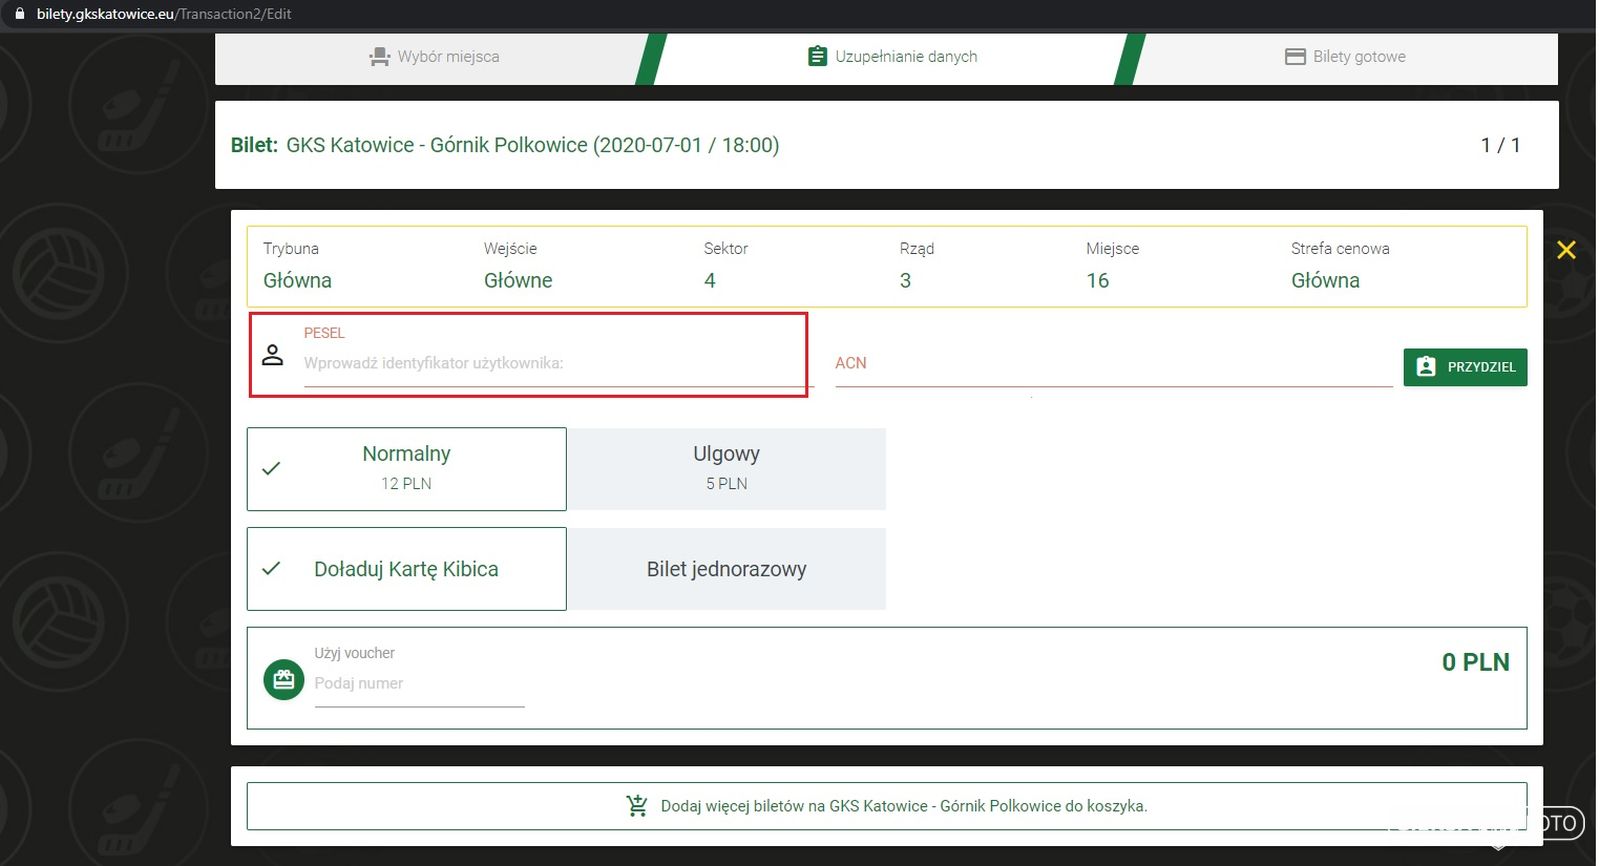Click the Miejsce value 16
Viewport: 1600px width, 866px height.
point(1098,281)
